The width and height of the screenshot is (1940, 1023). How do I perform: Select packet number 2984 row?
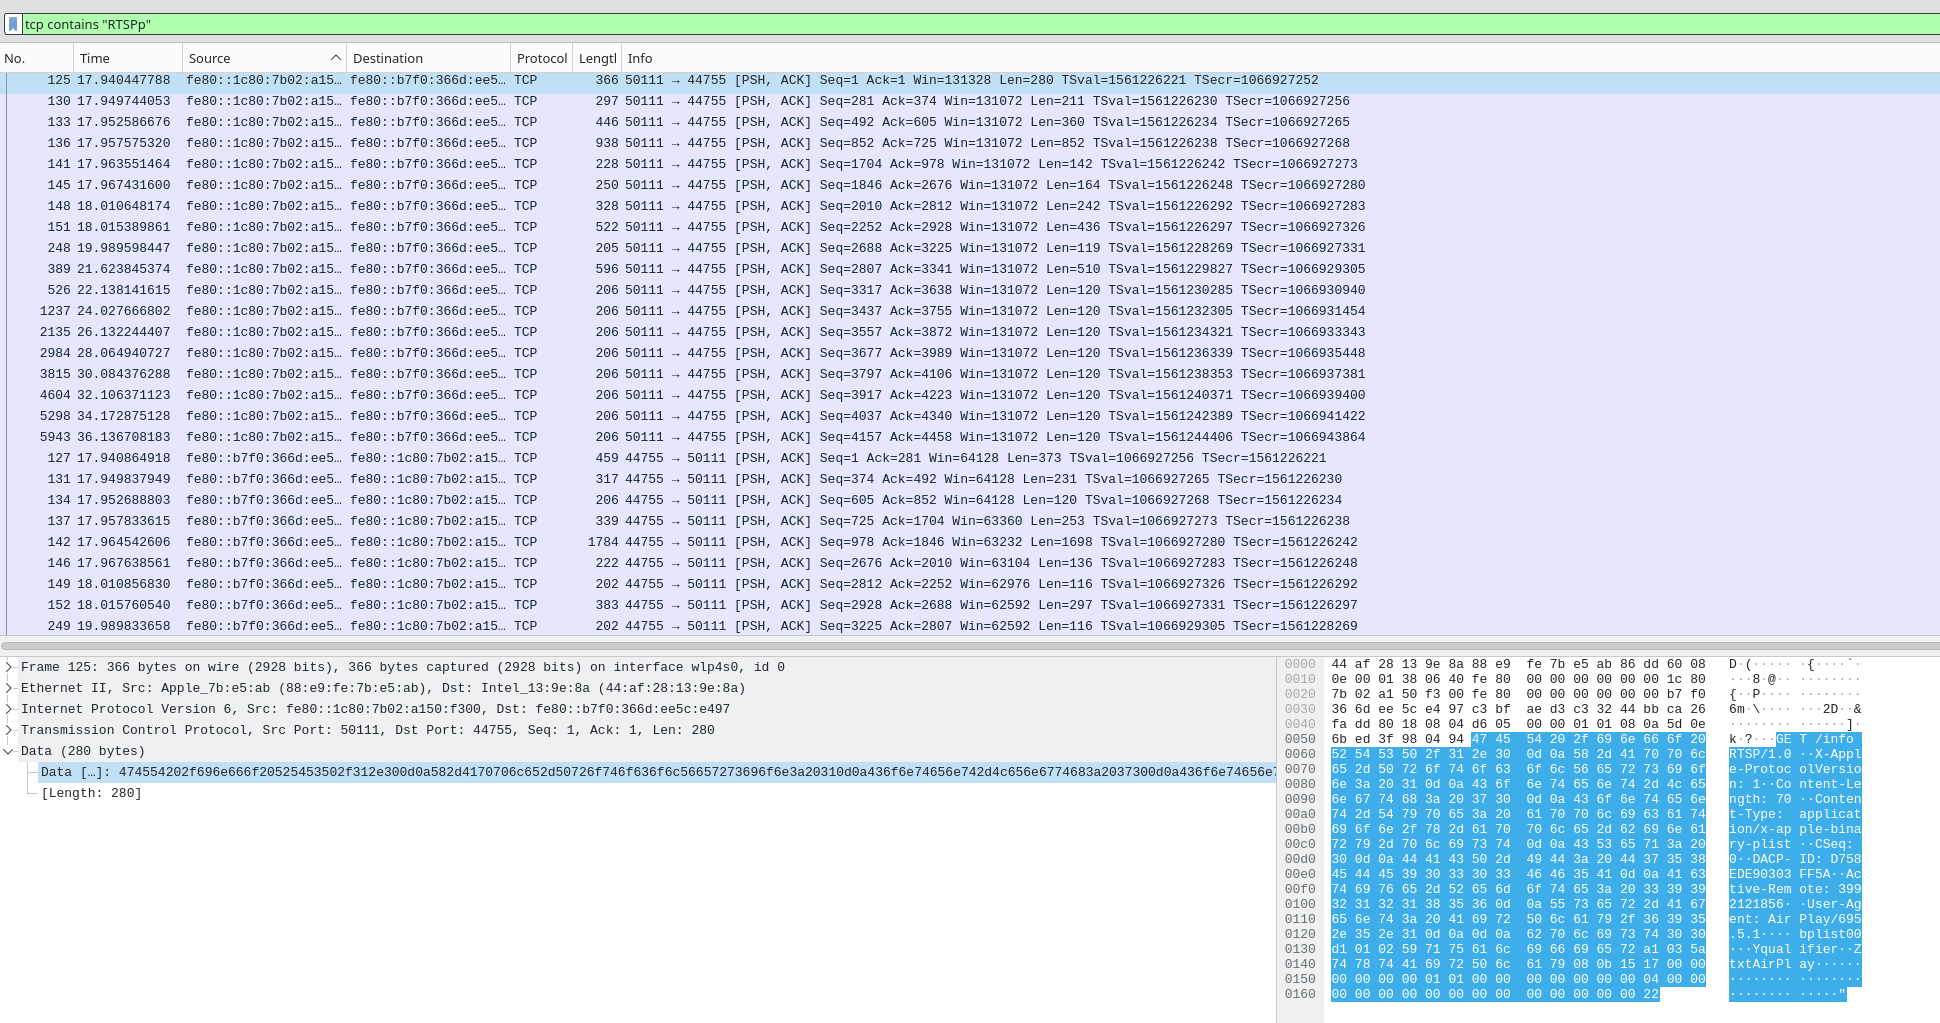970,353
